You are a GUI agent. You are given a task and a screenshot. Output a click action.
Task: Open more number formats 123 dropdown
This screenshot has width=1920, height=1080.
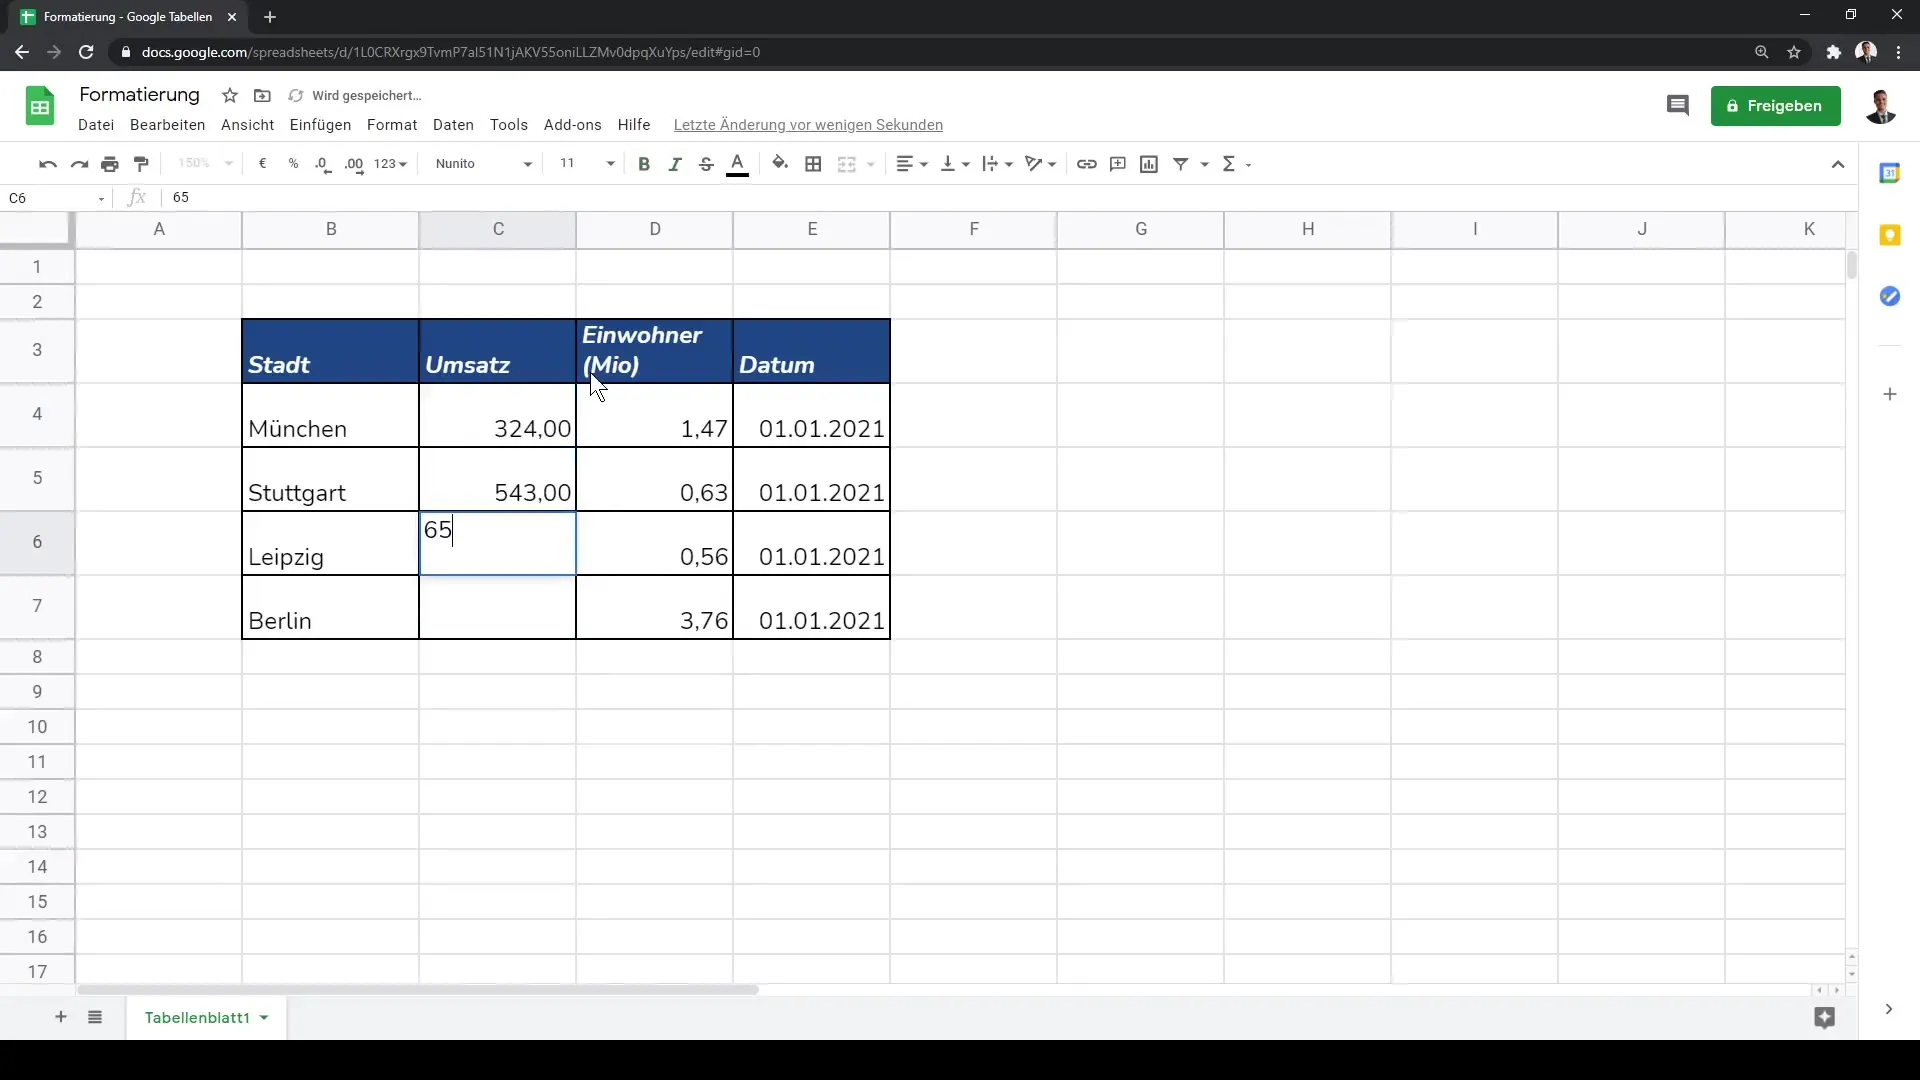390,164
